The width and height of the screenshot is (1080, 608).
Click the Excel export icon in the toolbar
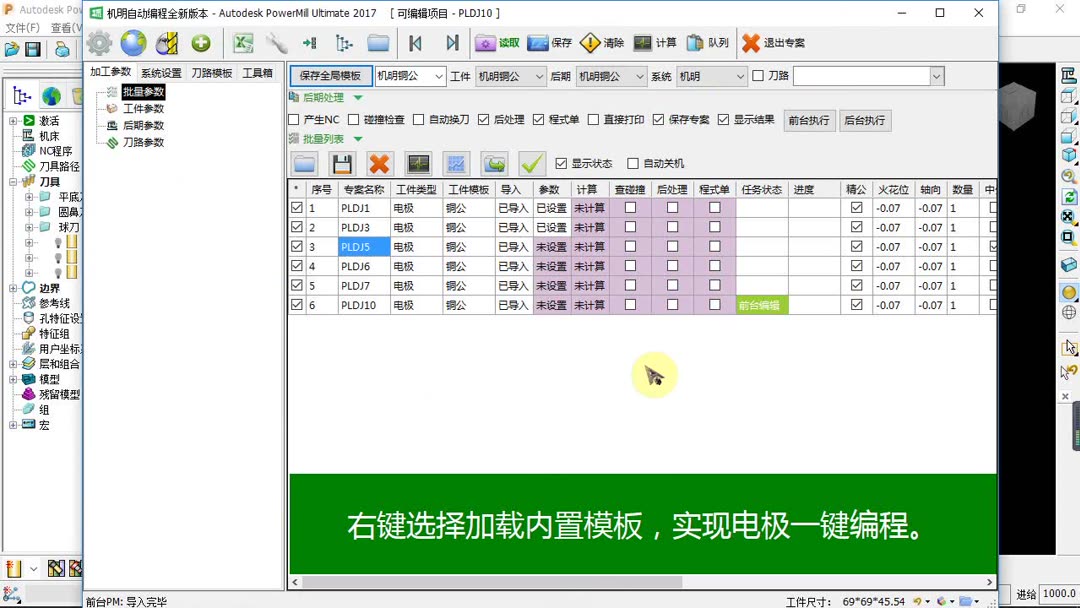point(243,43)
